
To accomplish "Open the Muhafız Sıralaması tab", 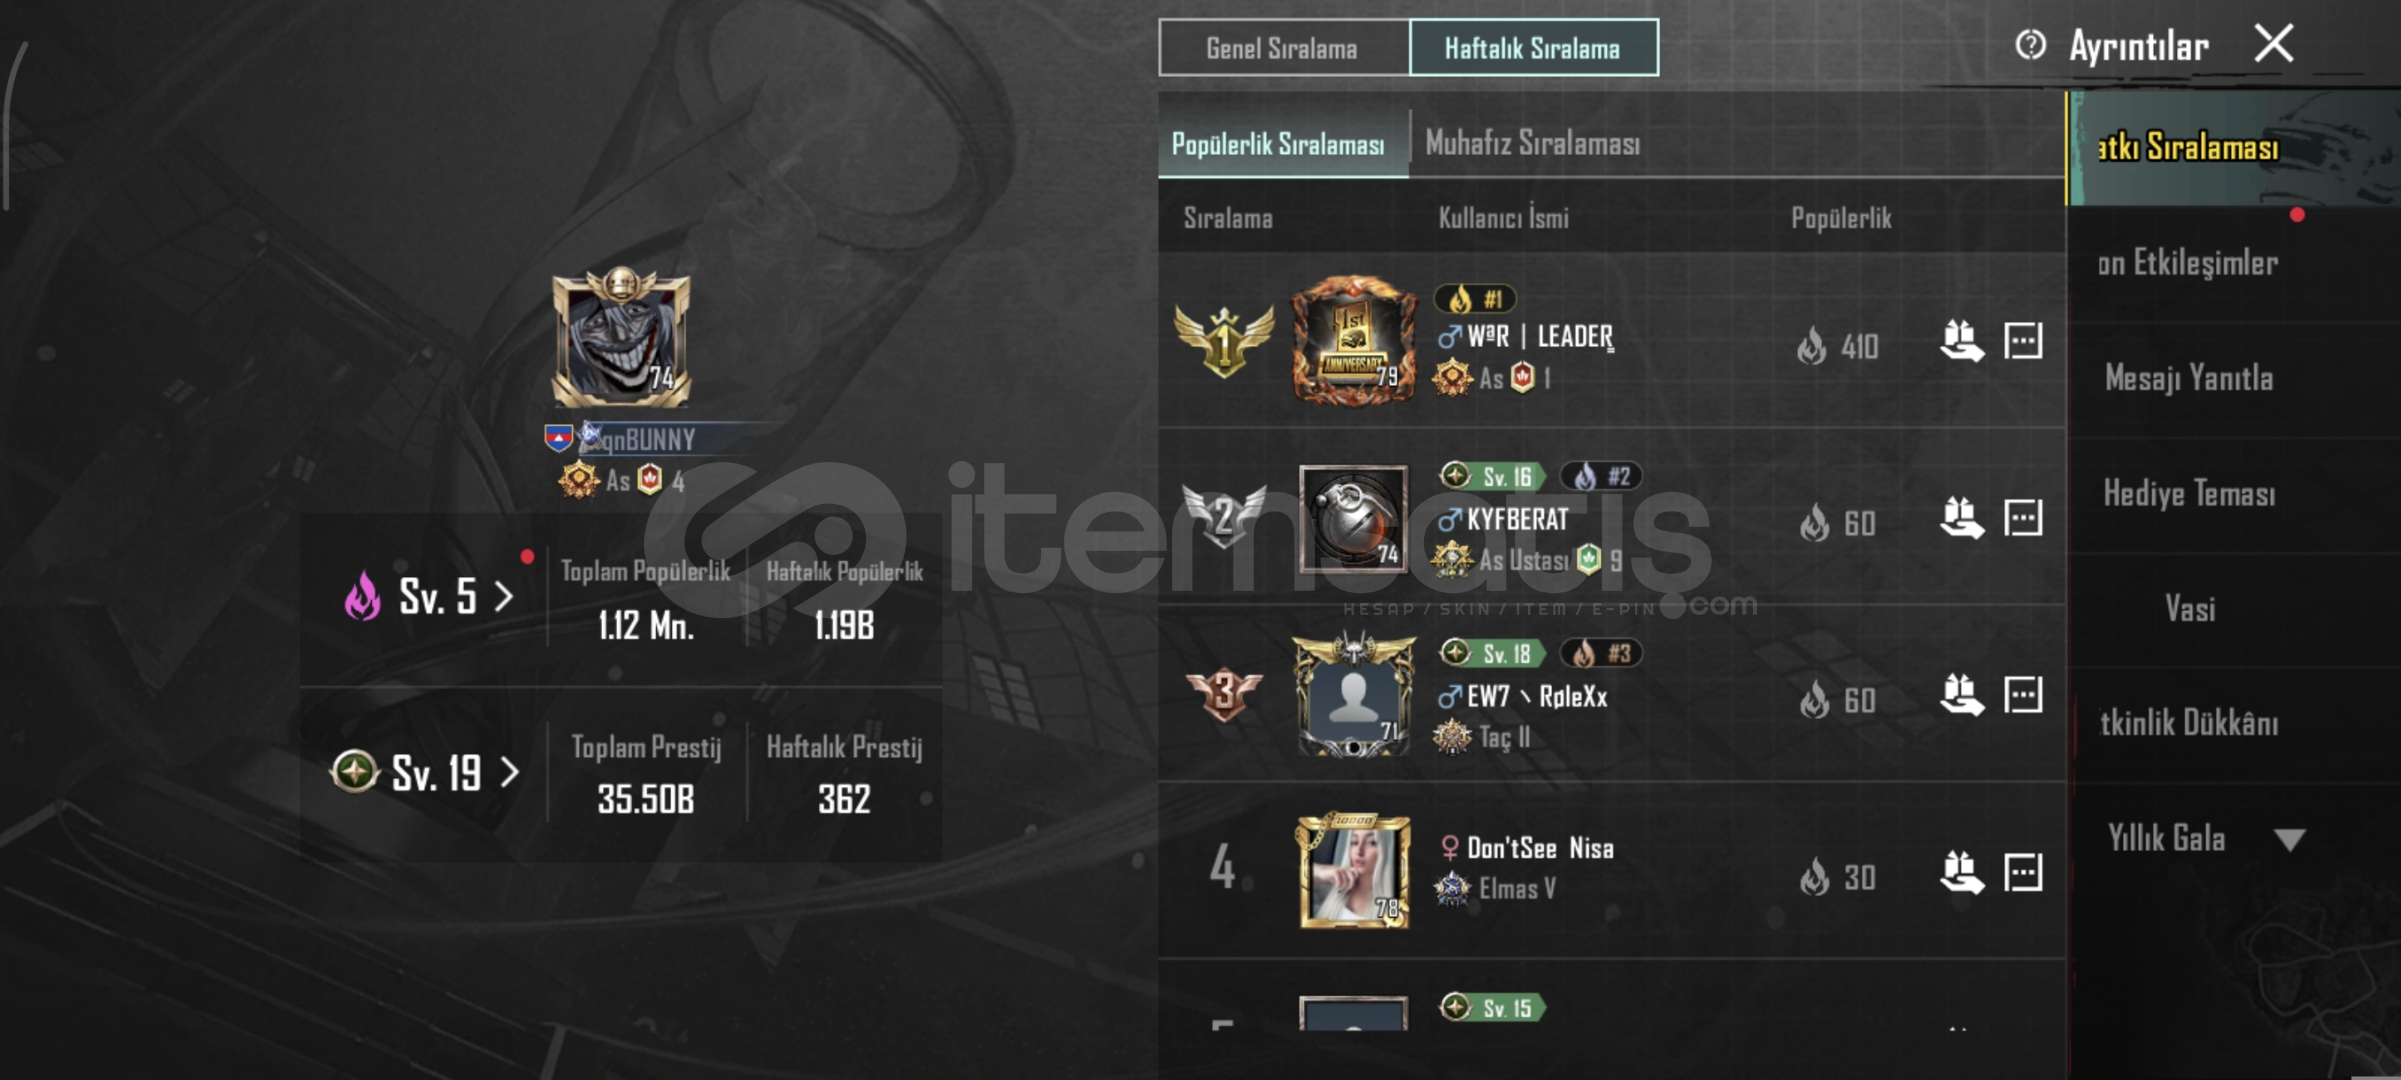I will coord(1532,144).
